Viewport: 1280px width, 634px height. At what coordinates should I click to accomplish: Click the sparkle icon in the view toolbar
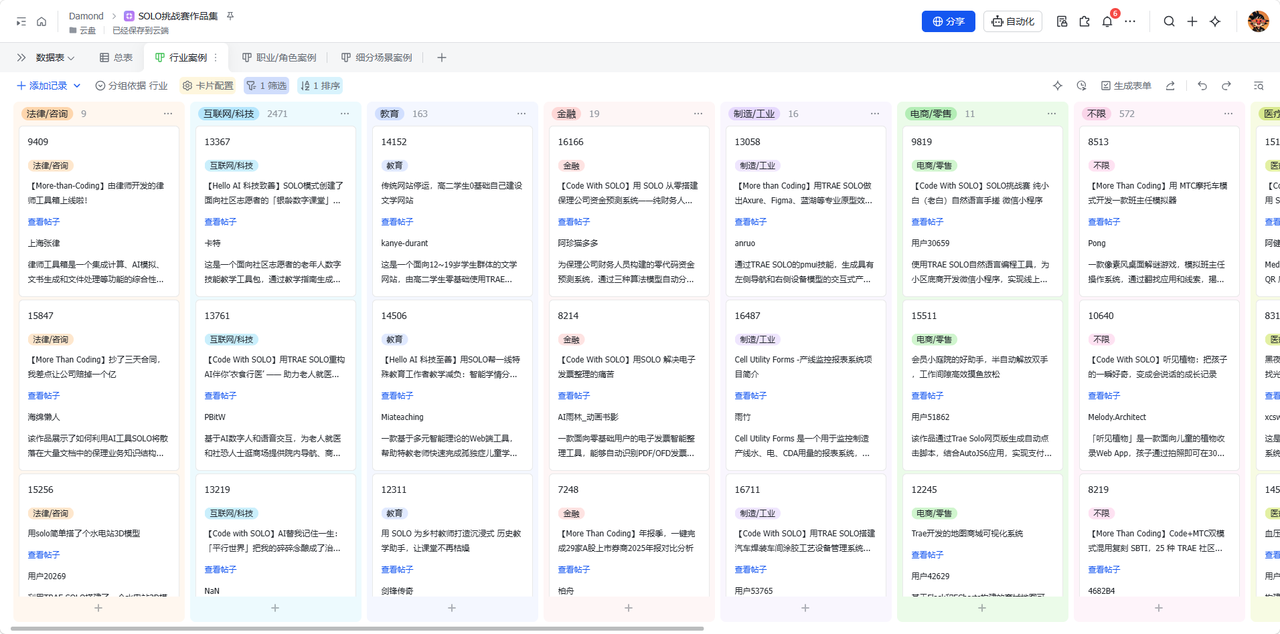pos(1057,86)
